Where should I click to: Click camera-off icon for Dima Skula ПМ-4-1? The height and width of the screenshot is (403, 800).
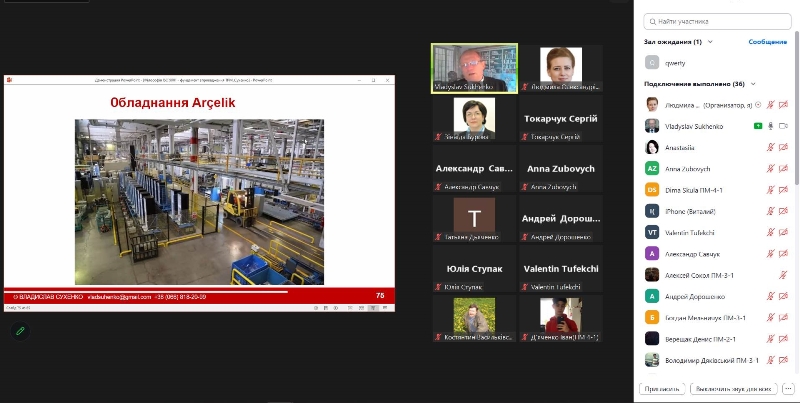[x=784, y=190]
